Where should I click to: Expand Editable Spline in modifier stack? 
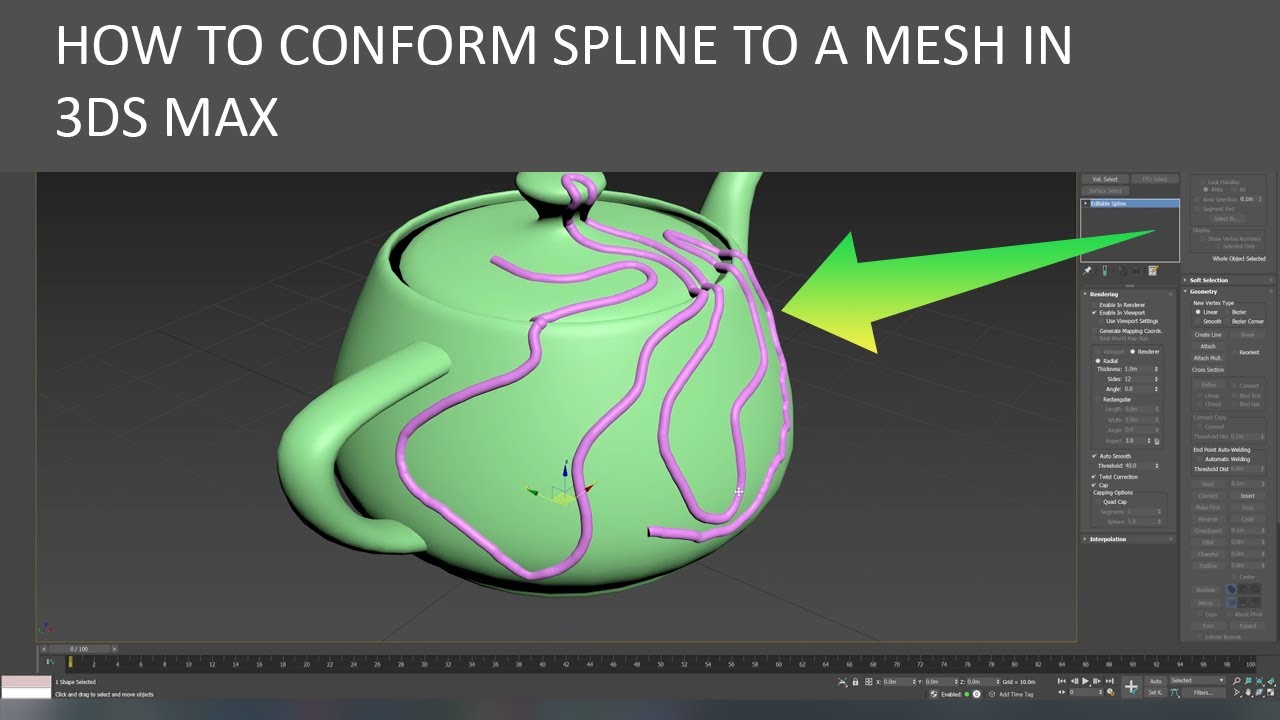point(1085,203)
